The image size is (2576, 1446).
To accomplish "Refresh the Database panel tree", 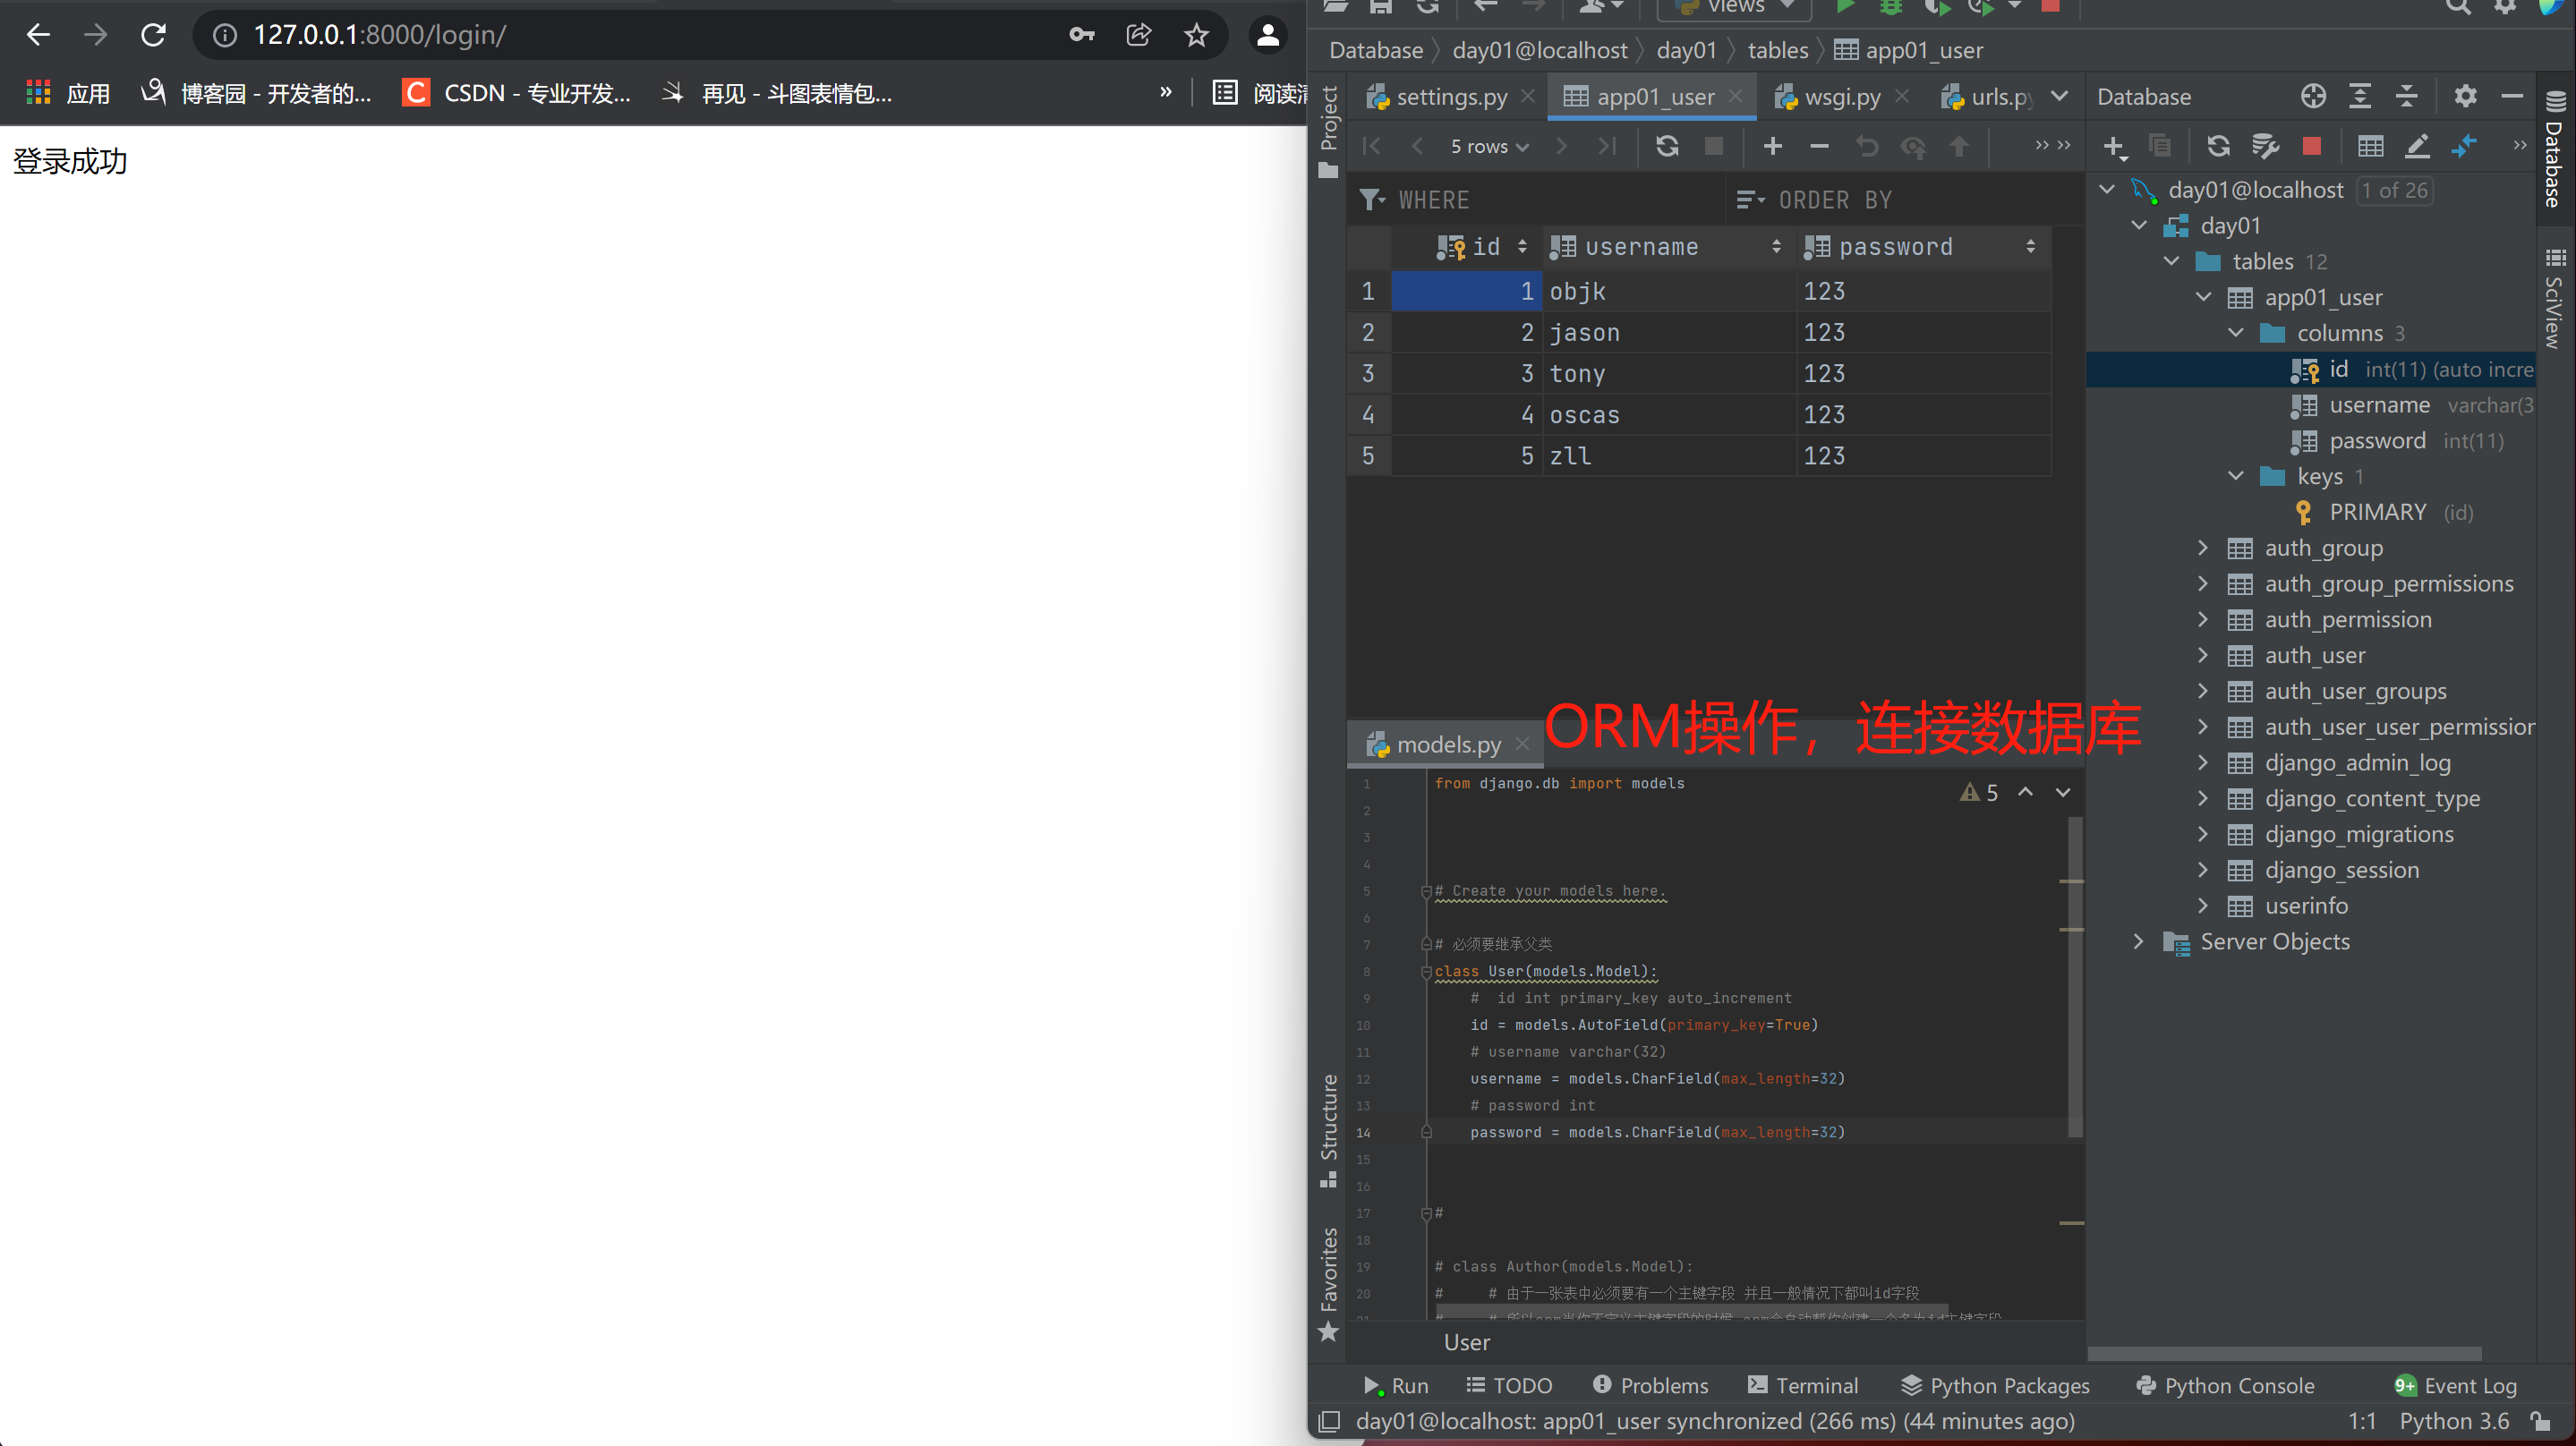I will pyautogui.click(x=2218, y=146).
